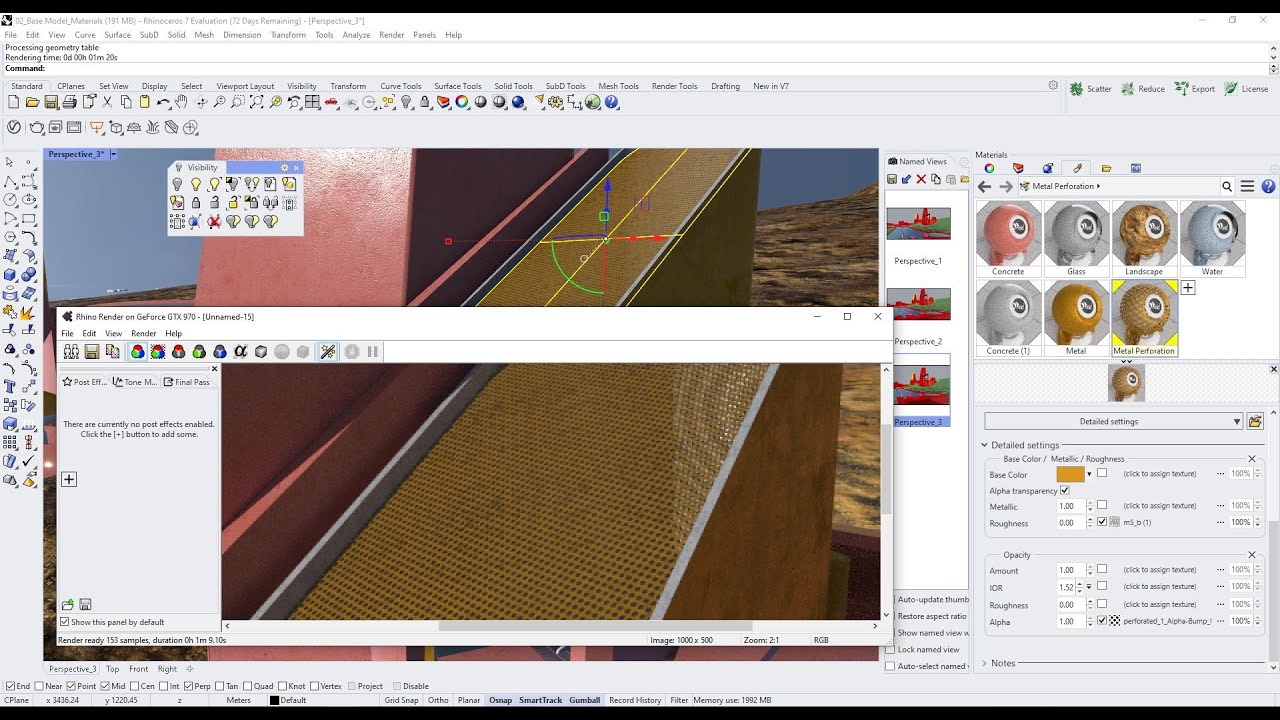Click the Default layer black swatch
This screenshot has height=720, width=1280.
[275, 700]
